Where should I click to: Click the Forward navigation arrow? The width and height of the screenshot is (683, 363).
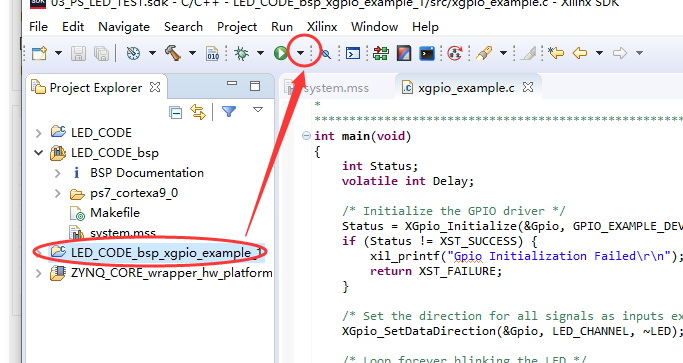point(619,53)
